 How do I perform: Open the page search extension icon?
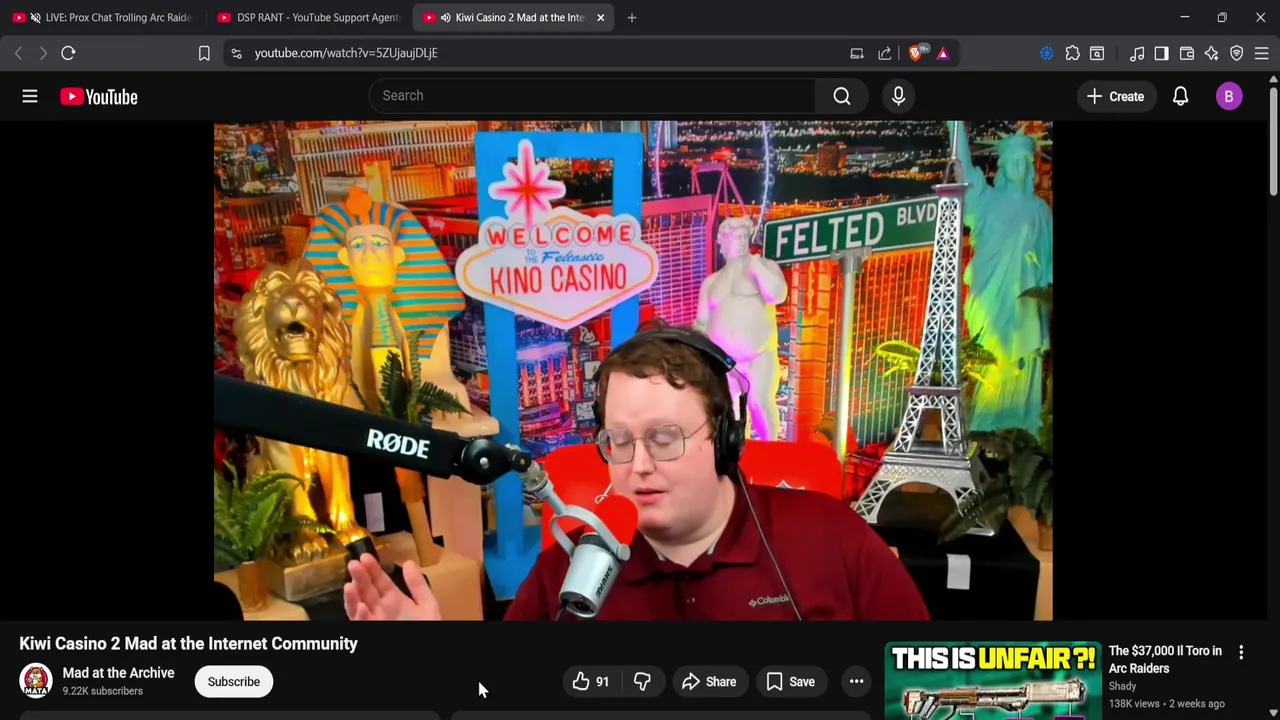click(1097, 53)
